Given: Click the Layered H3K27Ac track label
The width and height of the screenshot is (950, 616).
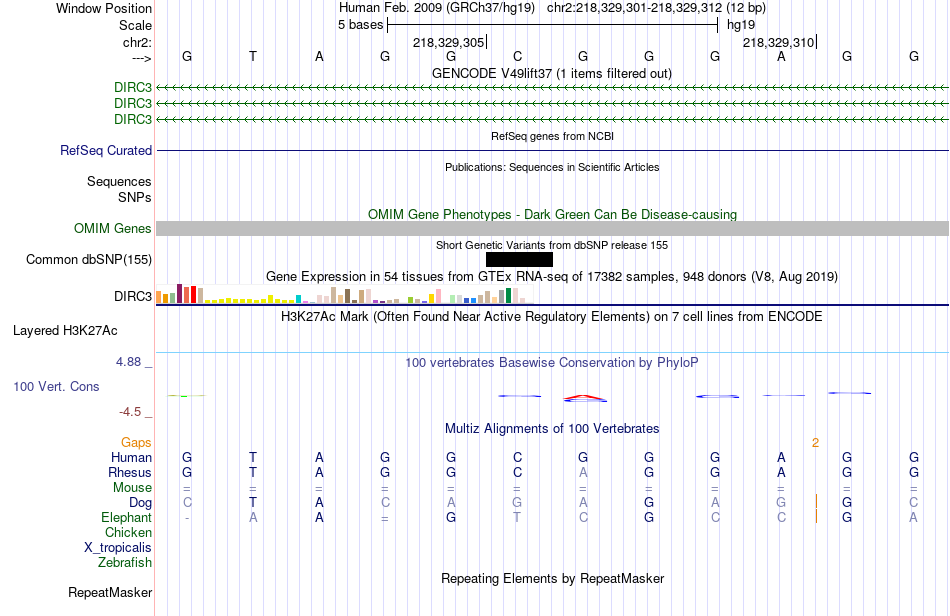Looking at the screenshot, I should click(65, 331).
